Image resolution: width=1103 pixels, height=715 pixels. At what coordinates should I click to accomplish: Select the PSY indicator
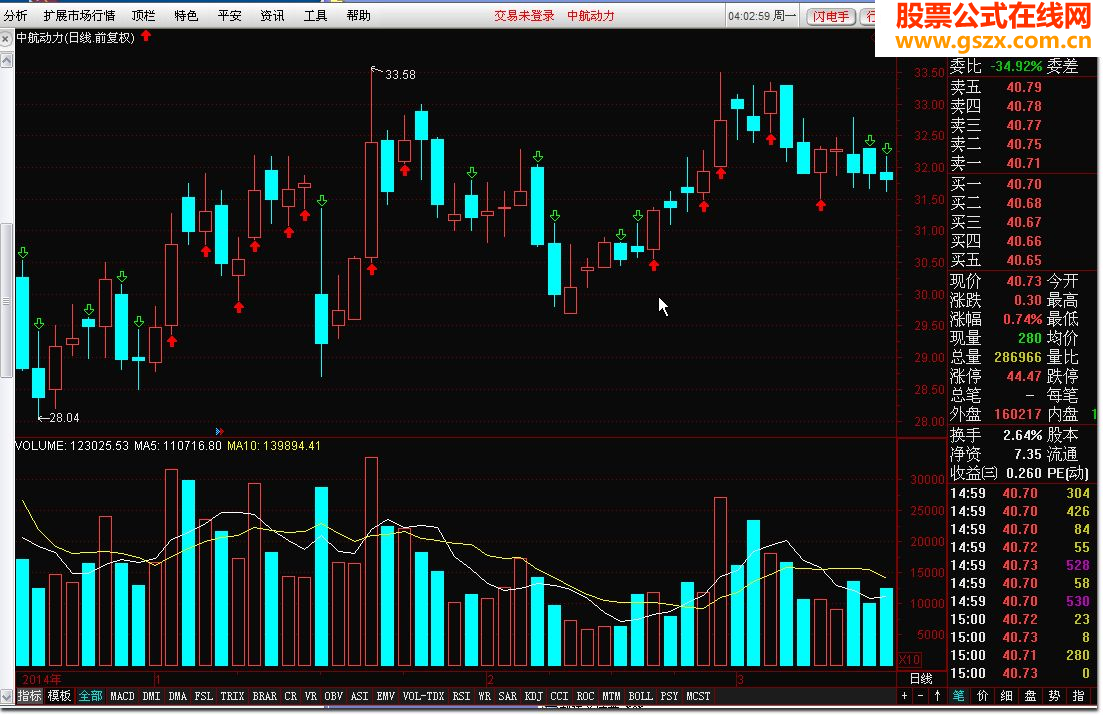[670, 696]
